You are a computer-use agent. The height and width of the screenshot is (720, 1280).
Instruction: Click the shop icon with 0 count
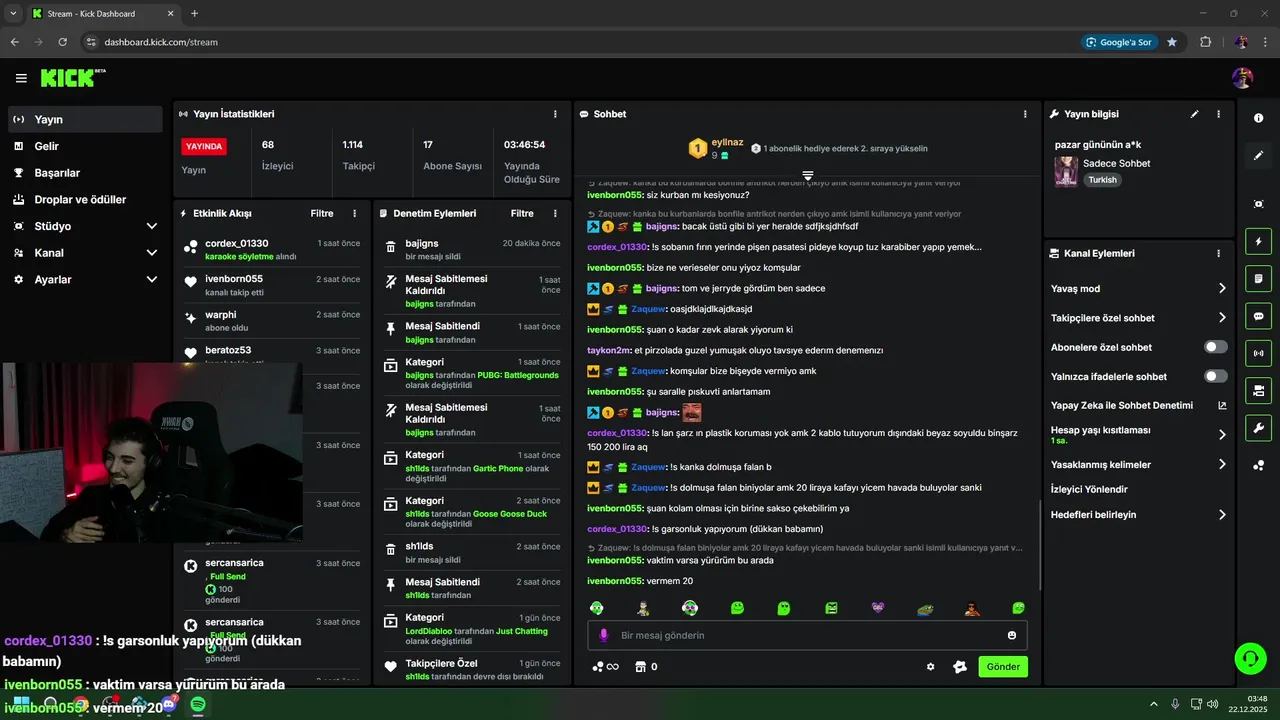[x=646, y=667]
